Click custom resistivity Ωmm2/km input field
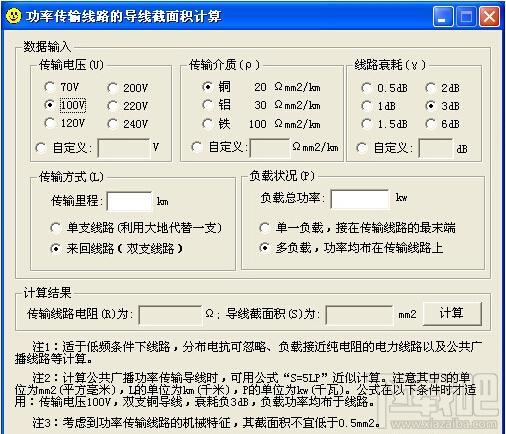The width and height of the screenshot is (506, 434). [x=269, y=148]
